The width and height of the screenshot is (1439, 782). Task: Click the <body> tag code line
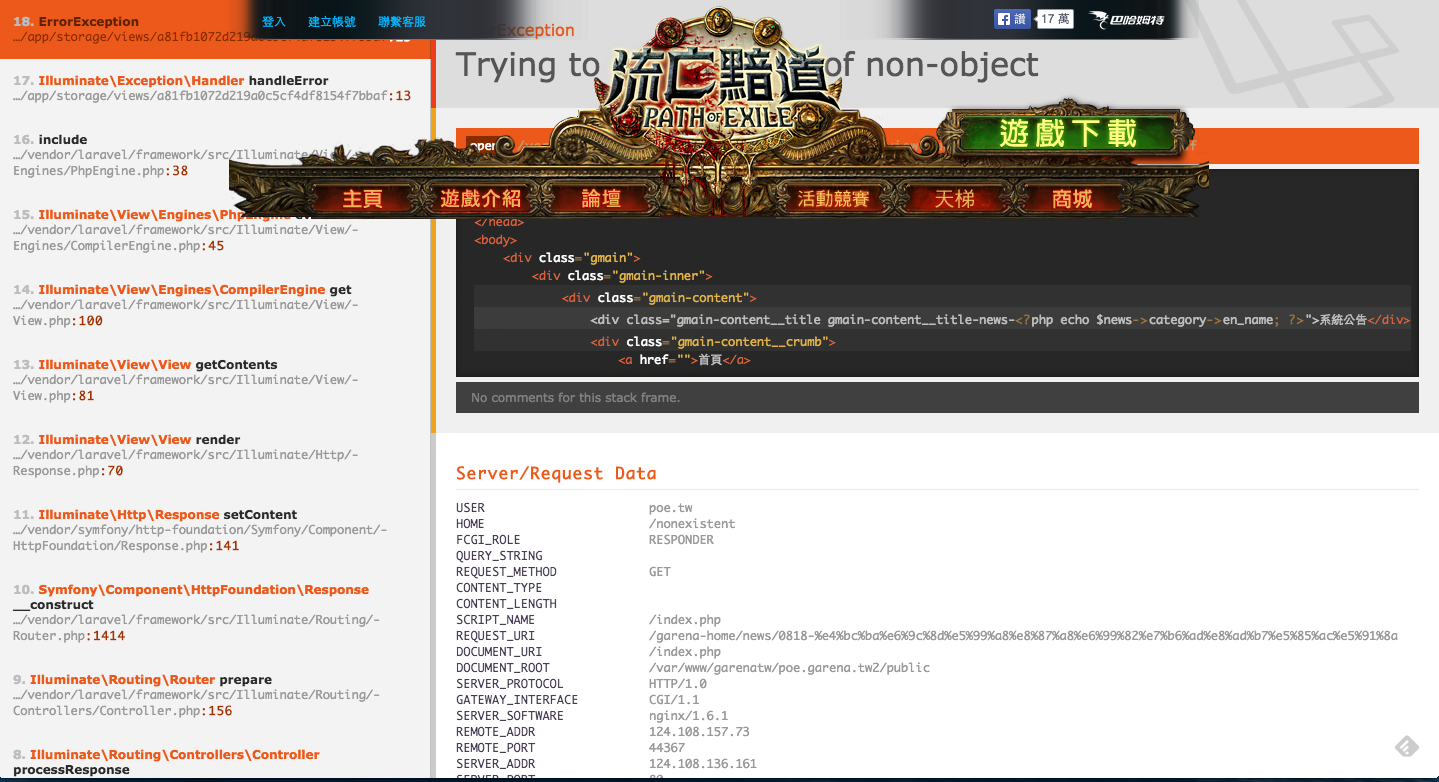tap(495, 240)
